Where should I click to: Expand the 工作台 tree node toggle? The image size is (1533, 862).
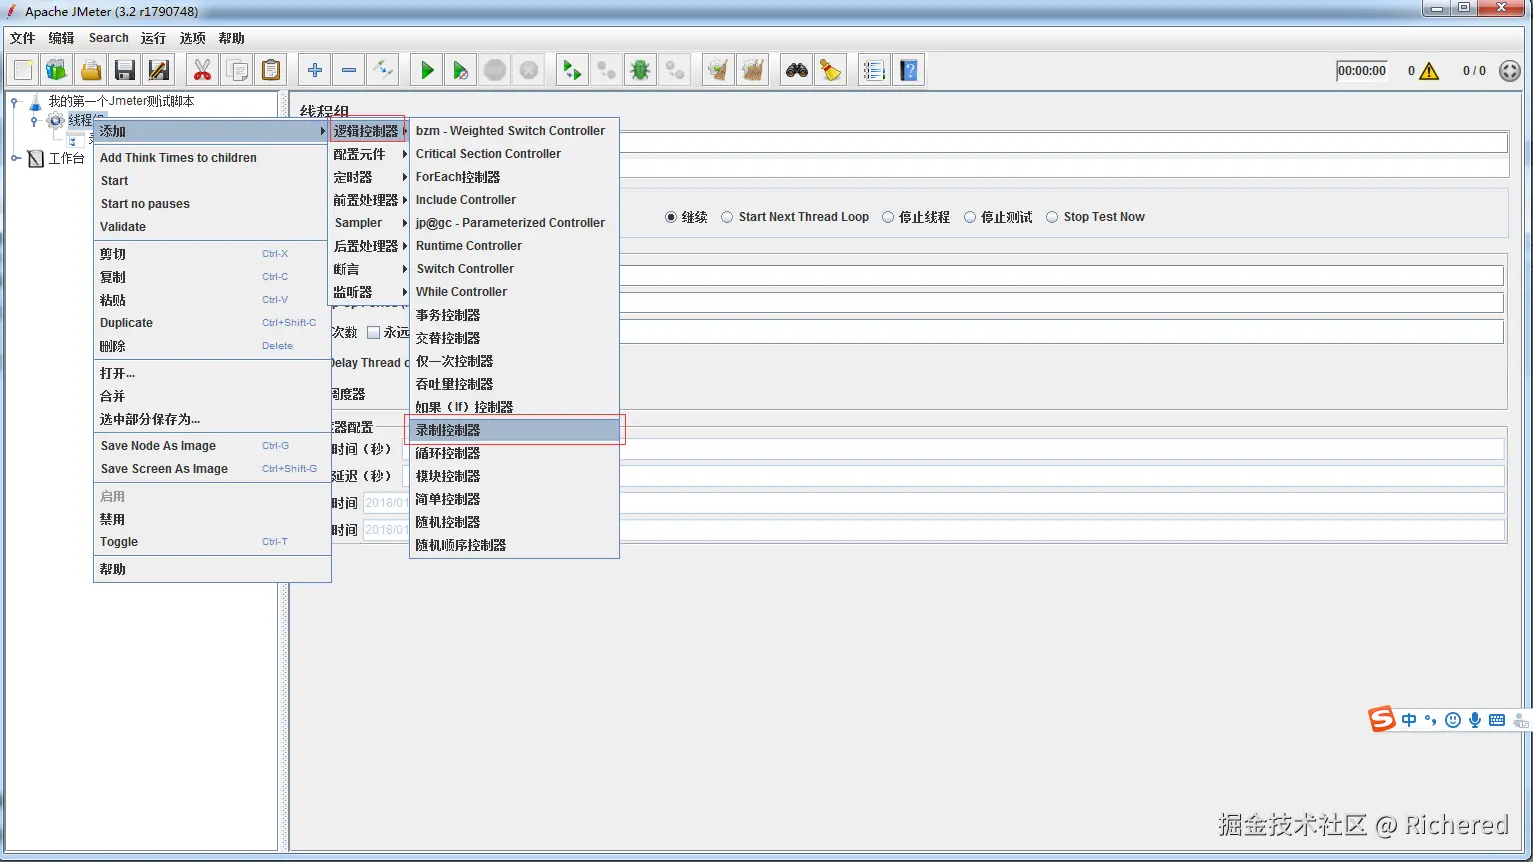pyautogui.click(x=16, y=158)
